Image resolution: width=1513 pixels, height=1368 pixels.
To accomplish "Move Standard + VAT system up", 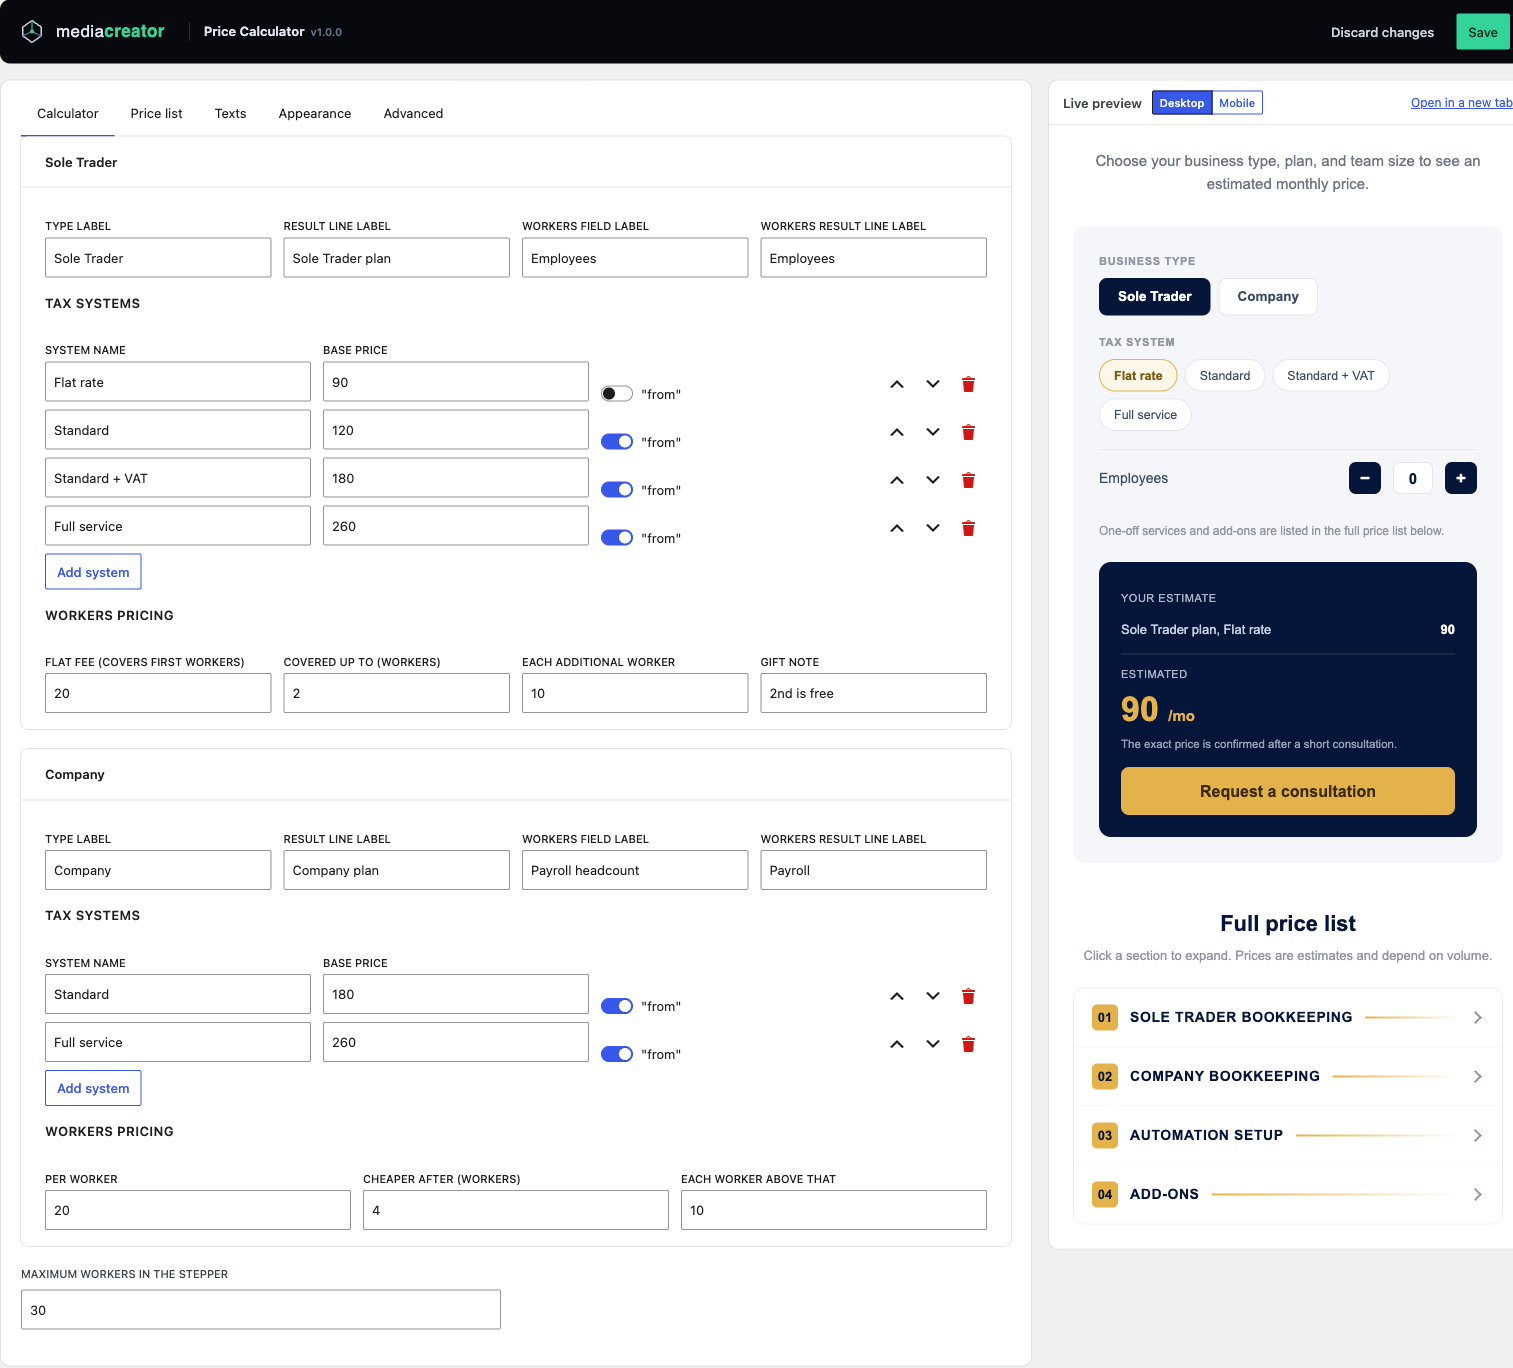I will click(897, 480).
